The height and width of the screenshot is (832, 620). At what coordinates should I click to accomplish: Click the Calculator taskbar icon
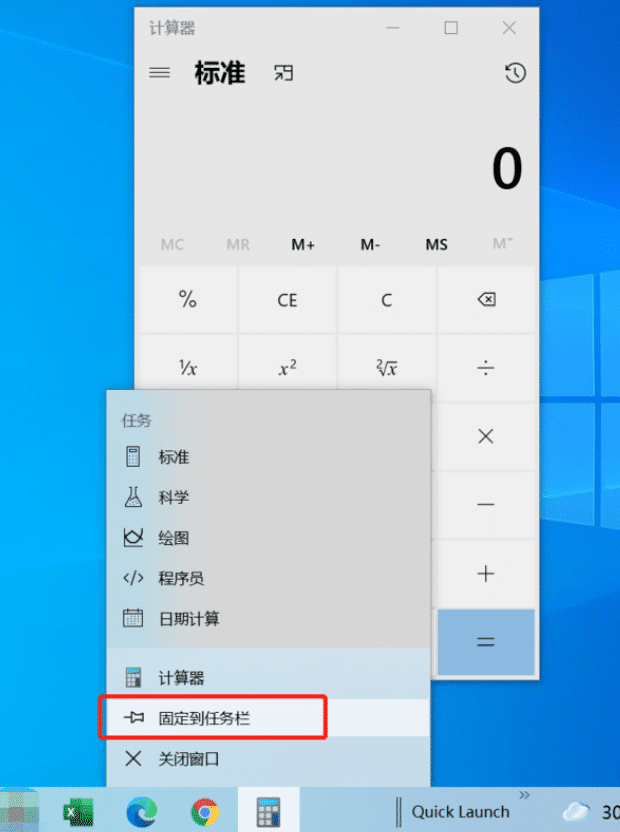[x=269, y=811]
